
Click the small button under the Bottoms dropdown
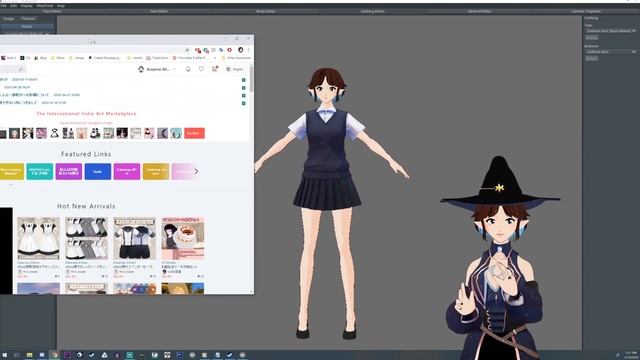[x=591, y=58]
